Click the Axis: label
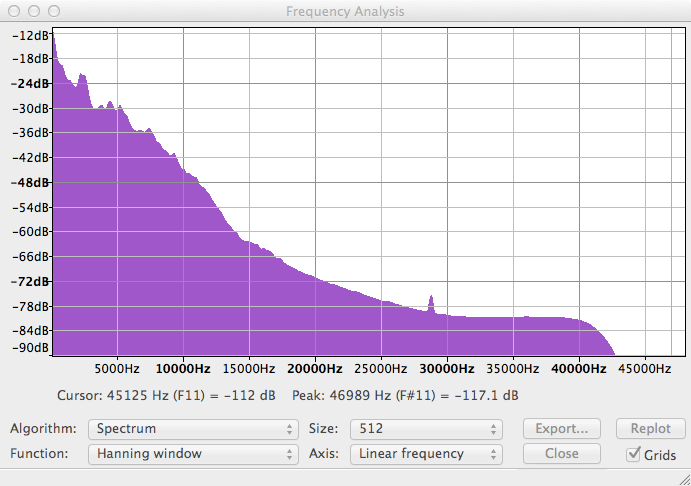 click(x=324, y=454)
